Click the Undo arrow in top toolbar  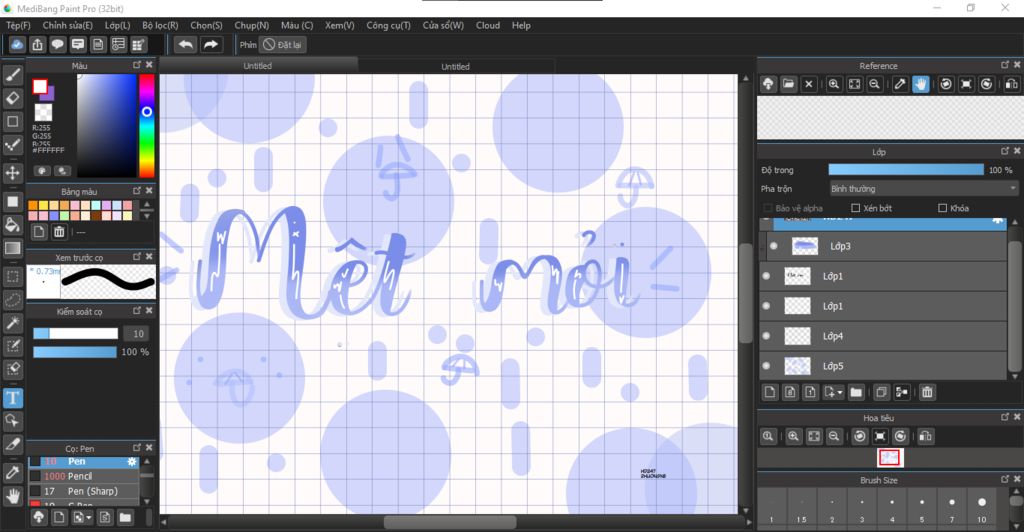[185, 44]
